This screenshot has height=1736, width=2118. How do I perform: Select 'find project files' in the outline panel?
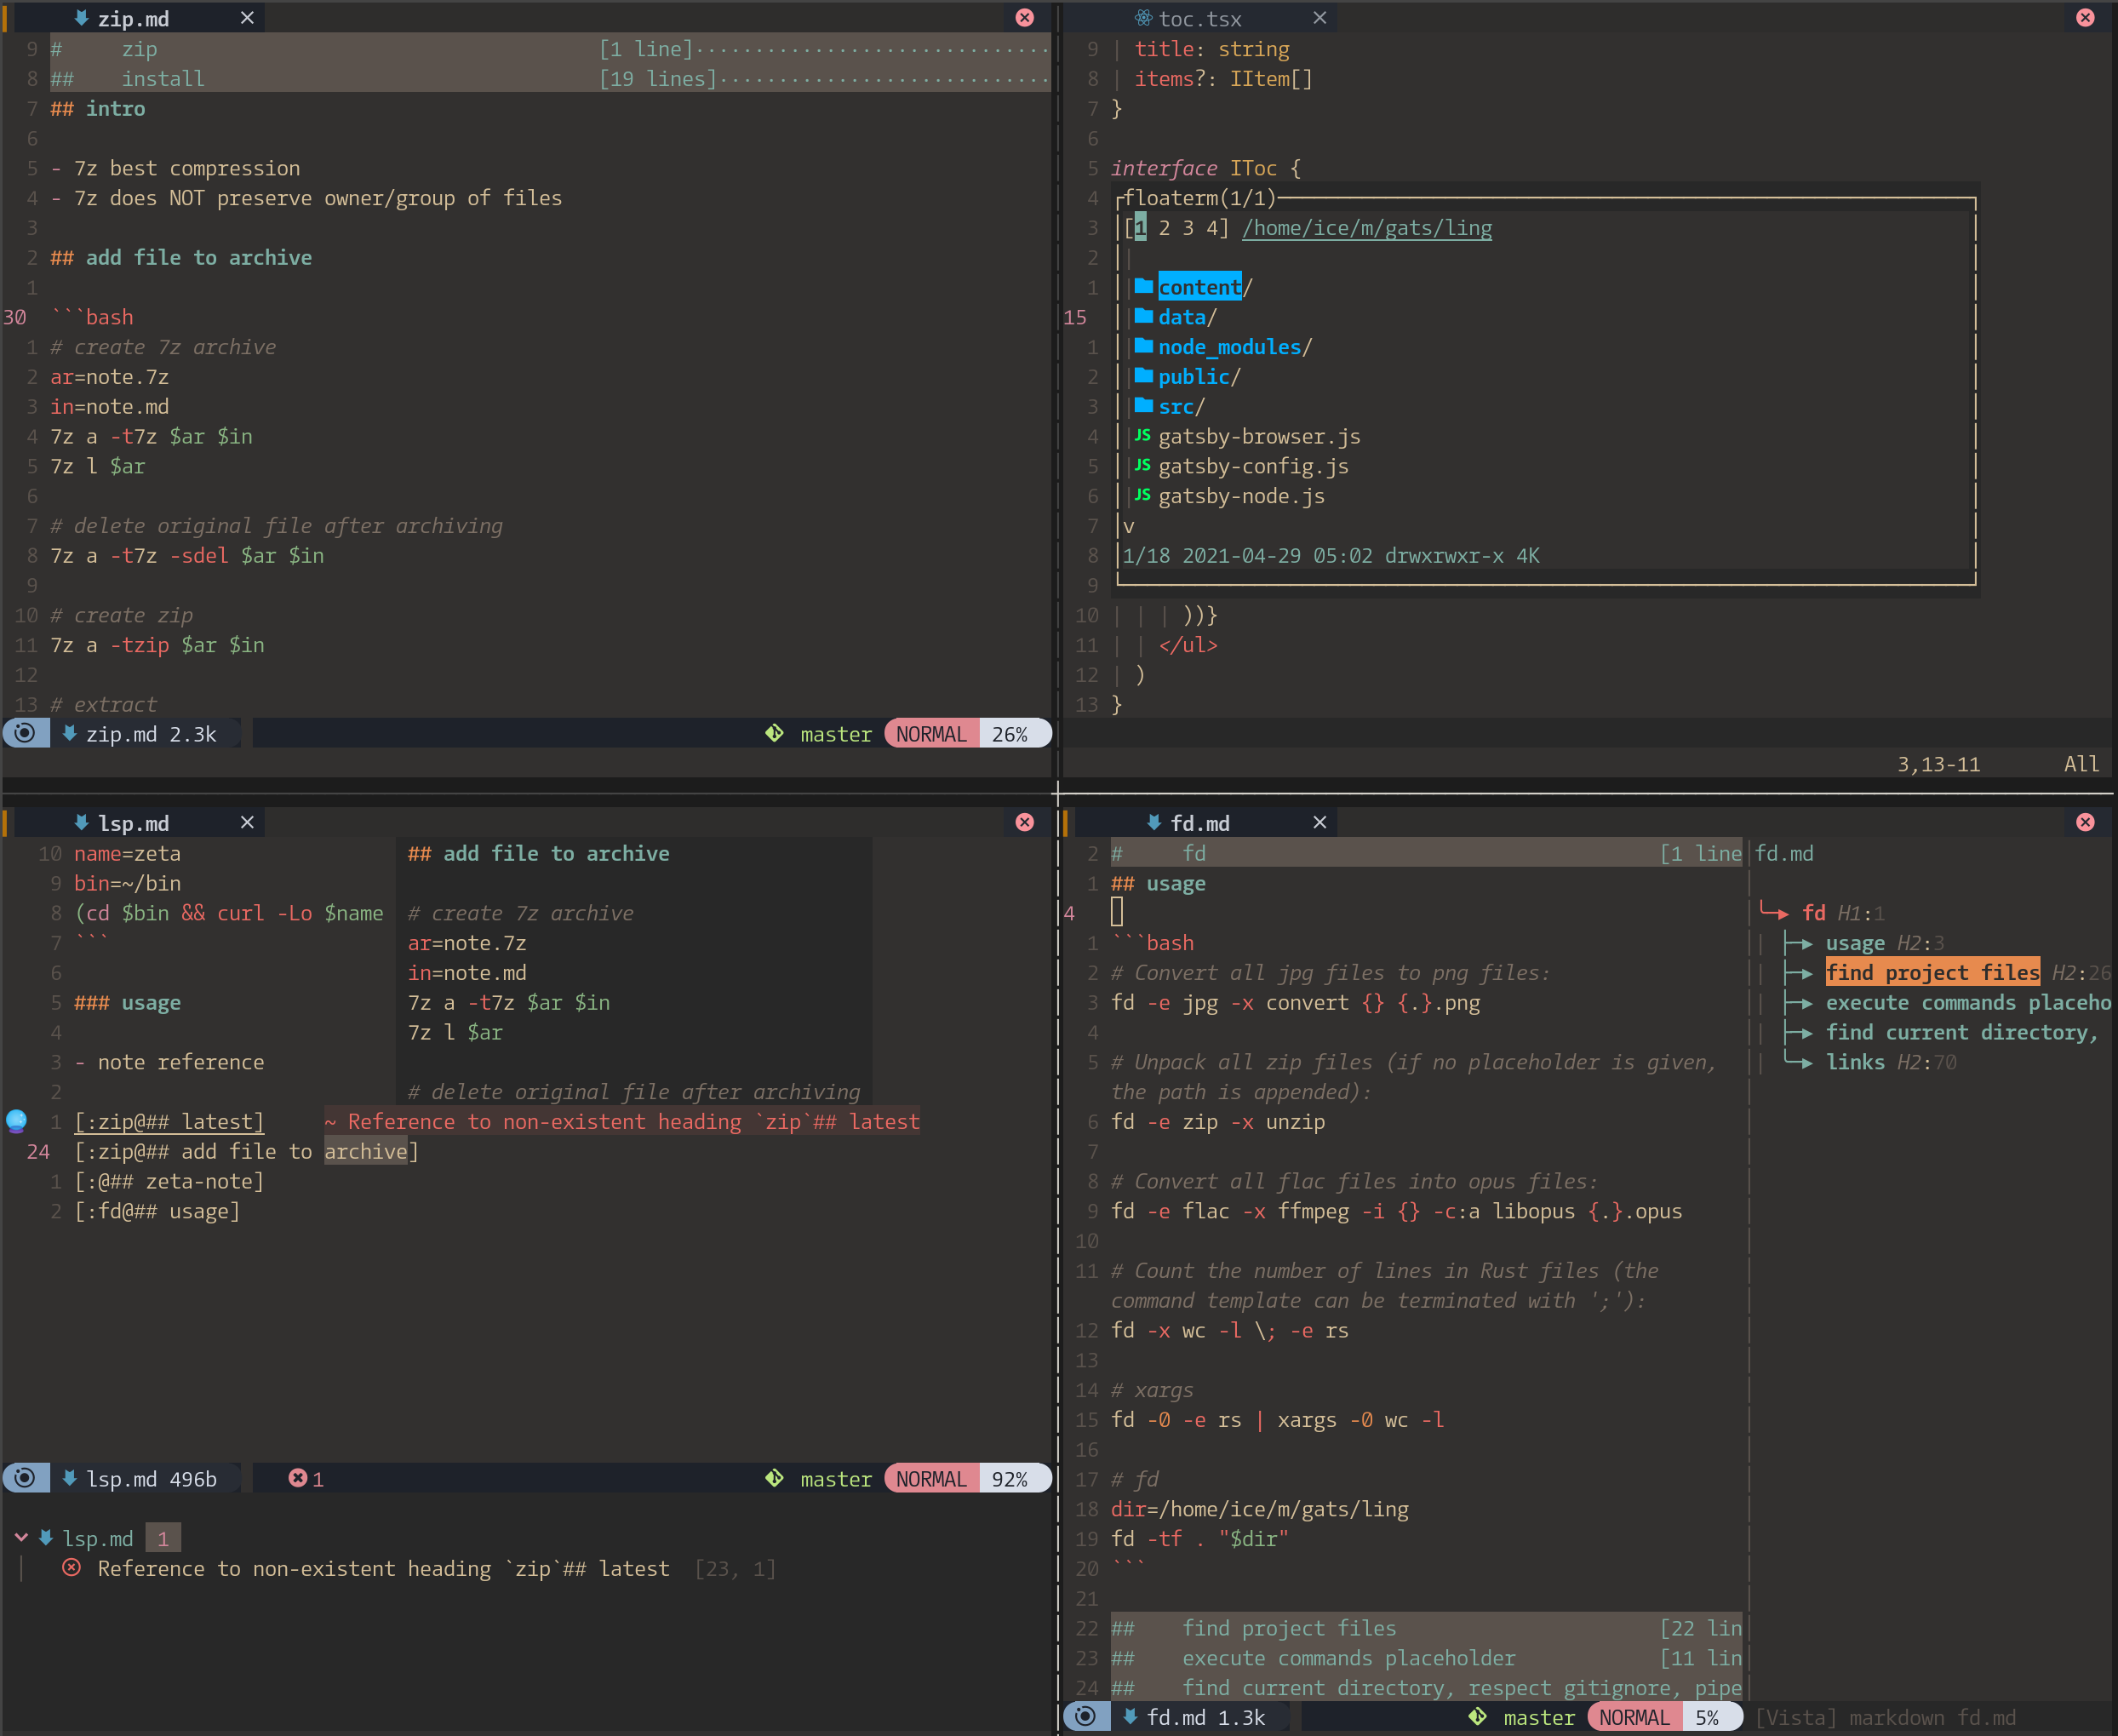click(x=1932, y=971)
